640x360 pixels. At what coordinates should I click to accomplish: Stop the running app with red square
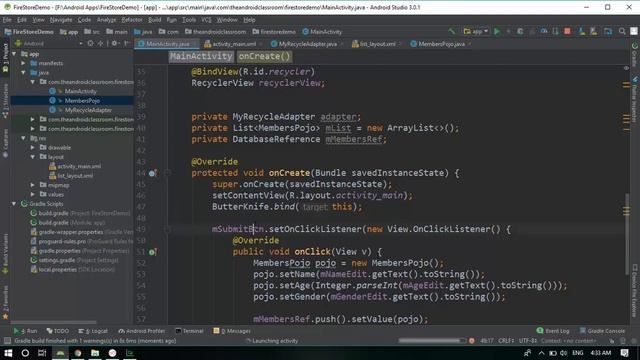(567, 31)
